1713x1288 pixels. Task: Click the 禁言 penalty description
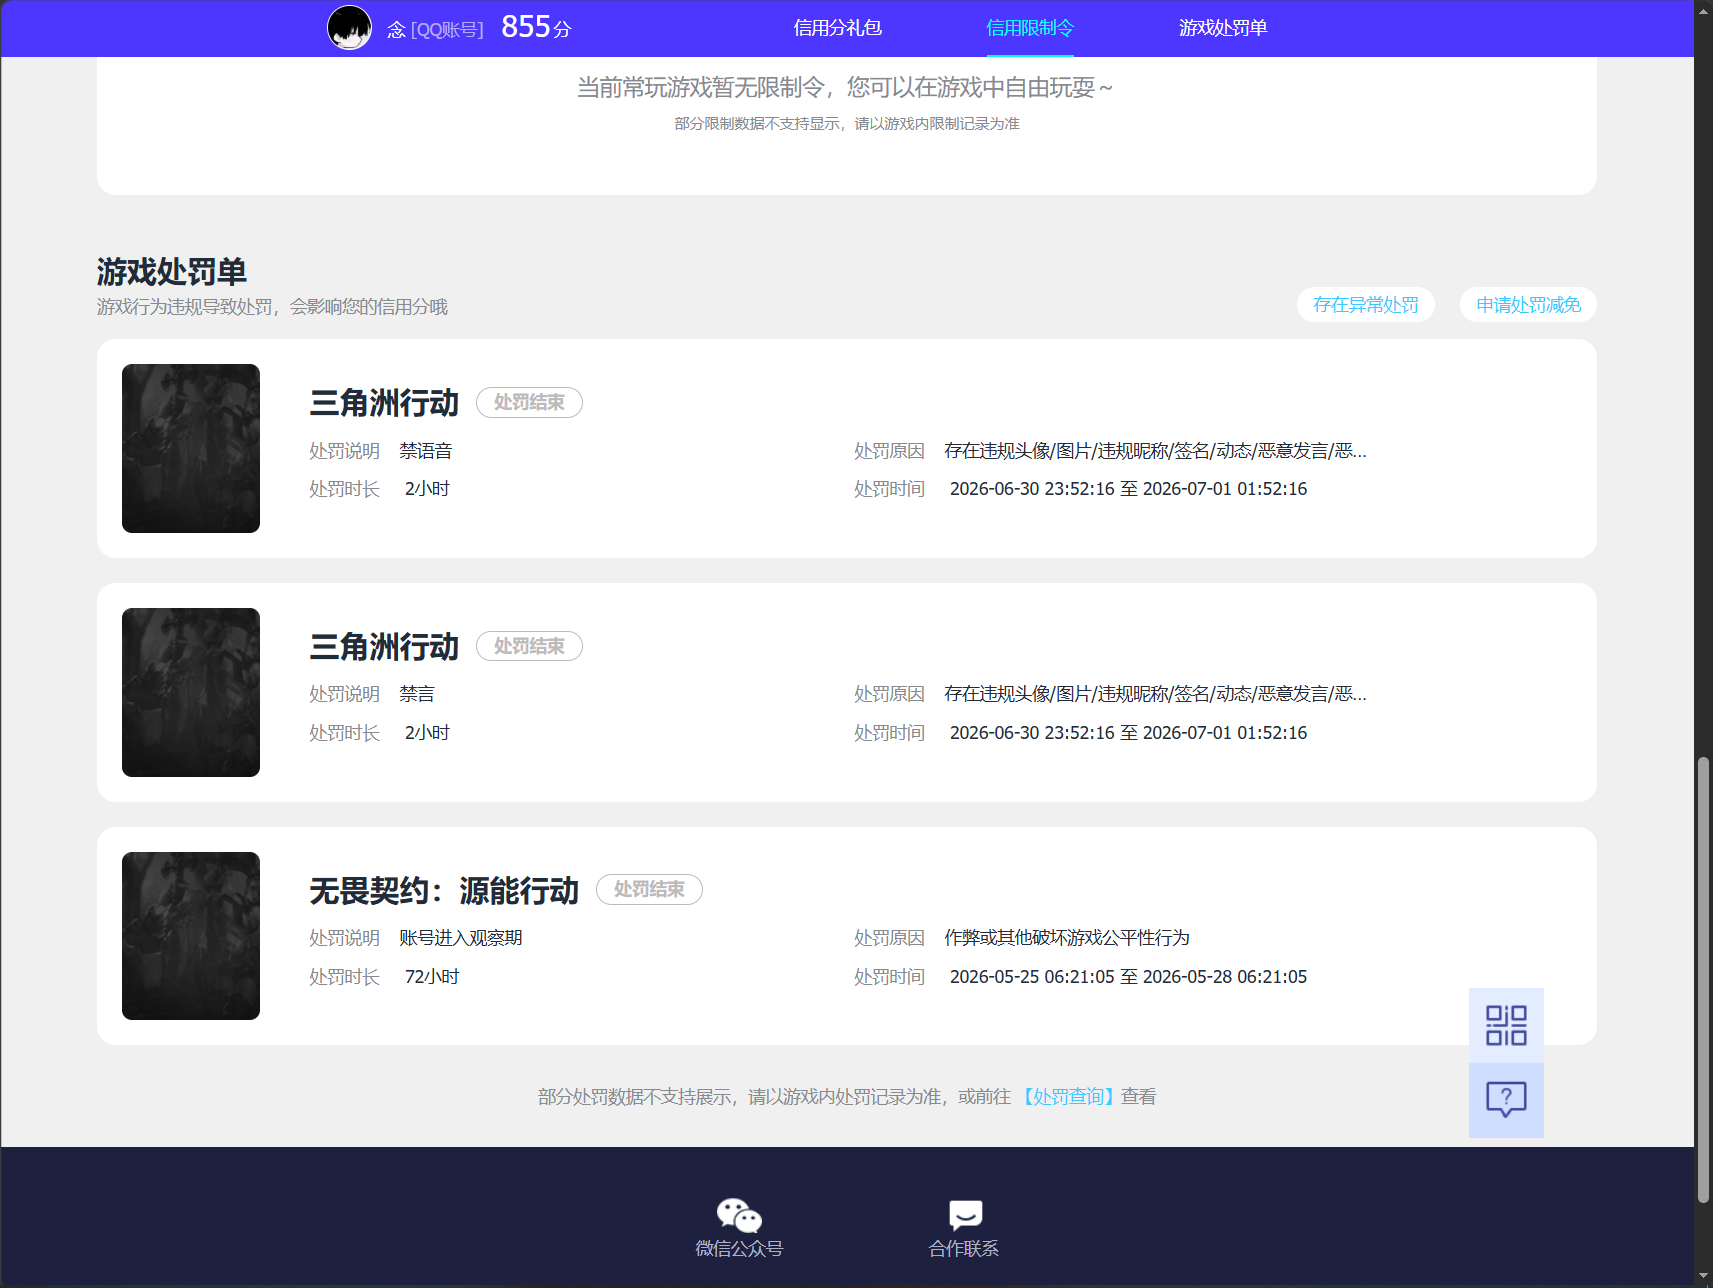coord(417,694)
